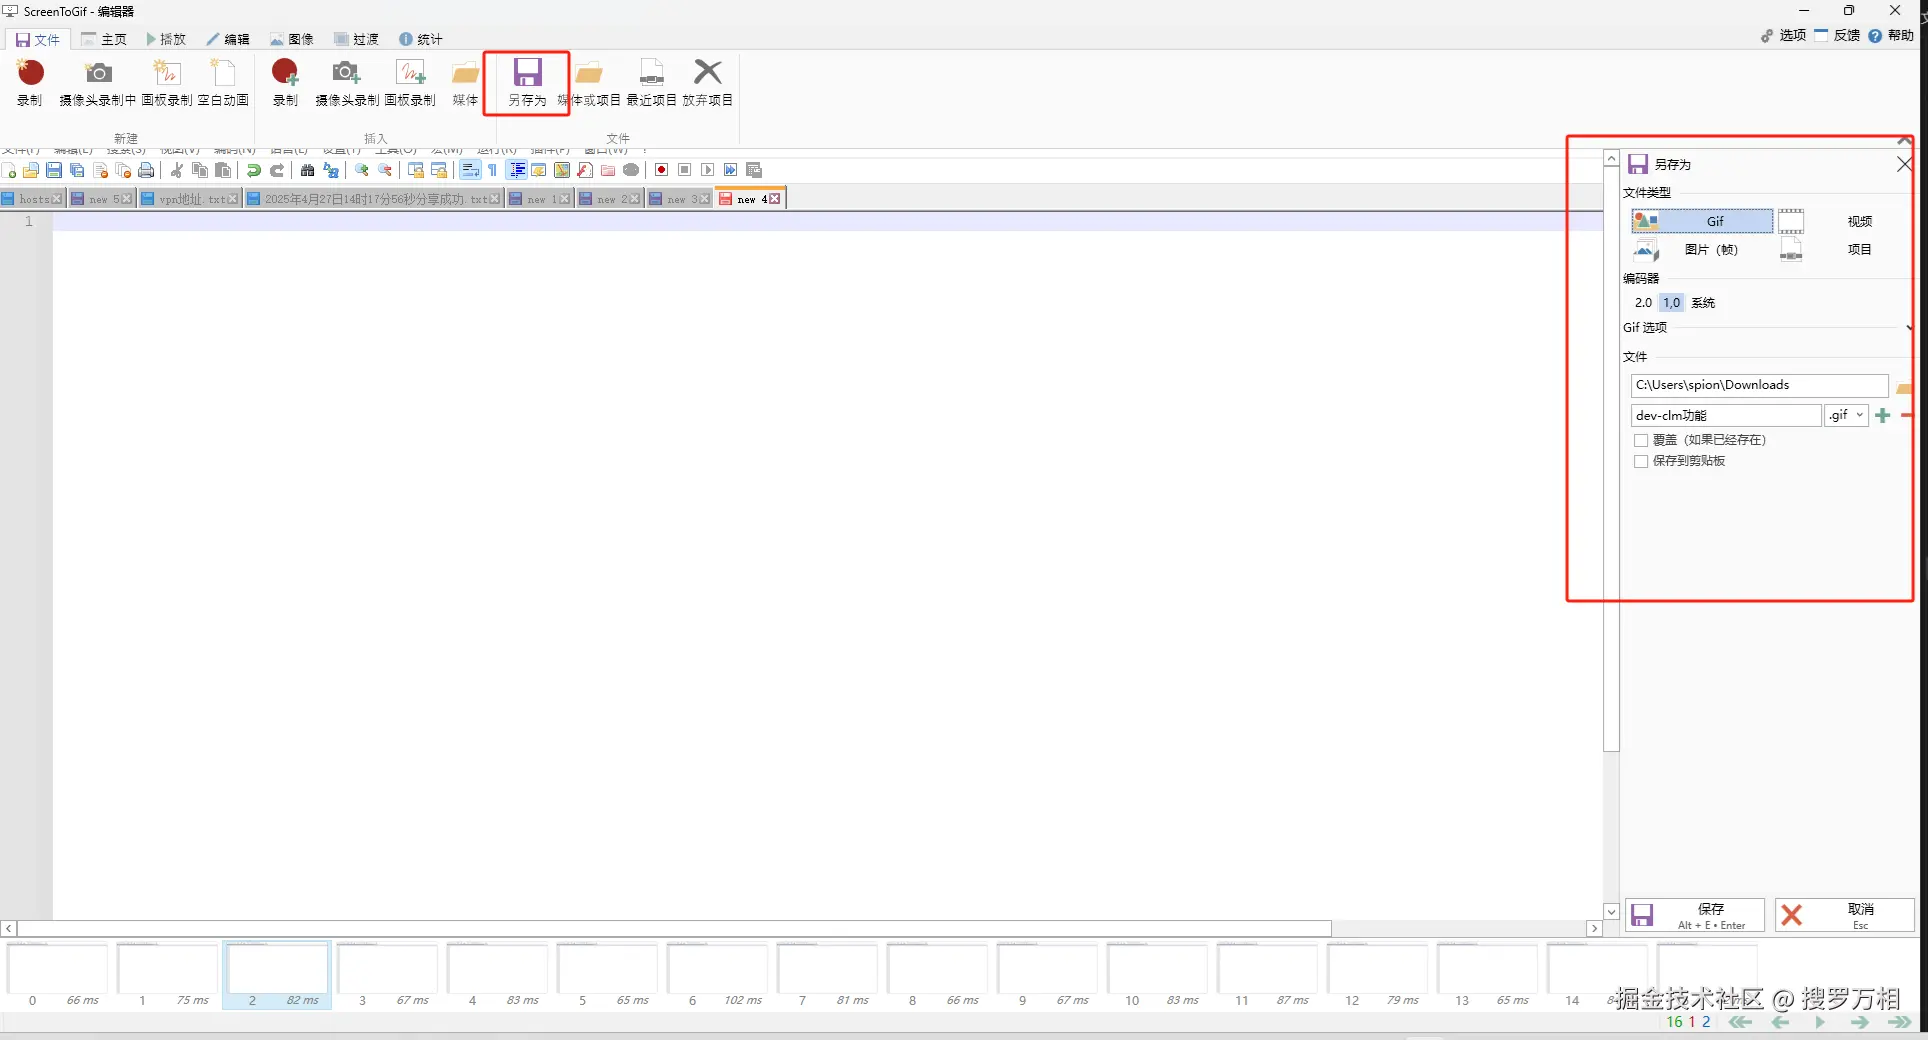Switch to the 图像 ribbon tab
Image resolution: width=1928 pixels, height=1040 pixels.
[x=292, y=40]
